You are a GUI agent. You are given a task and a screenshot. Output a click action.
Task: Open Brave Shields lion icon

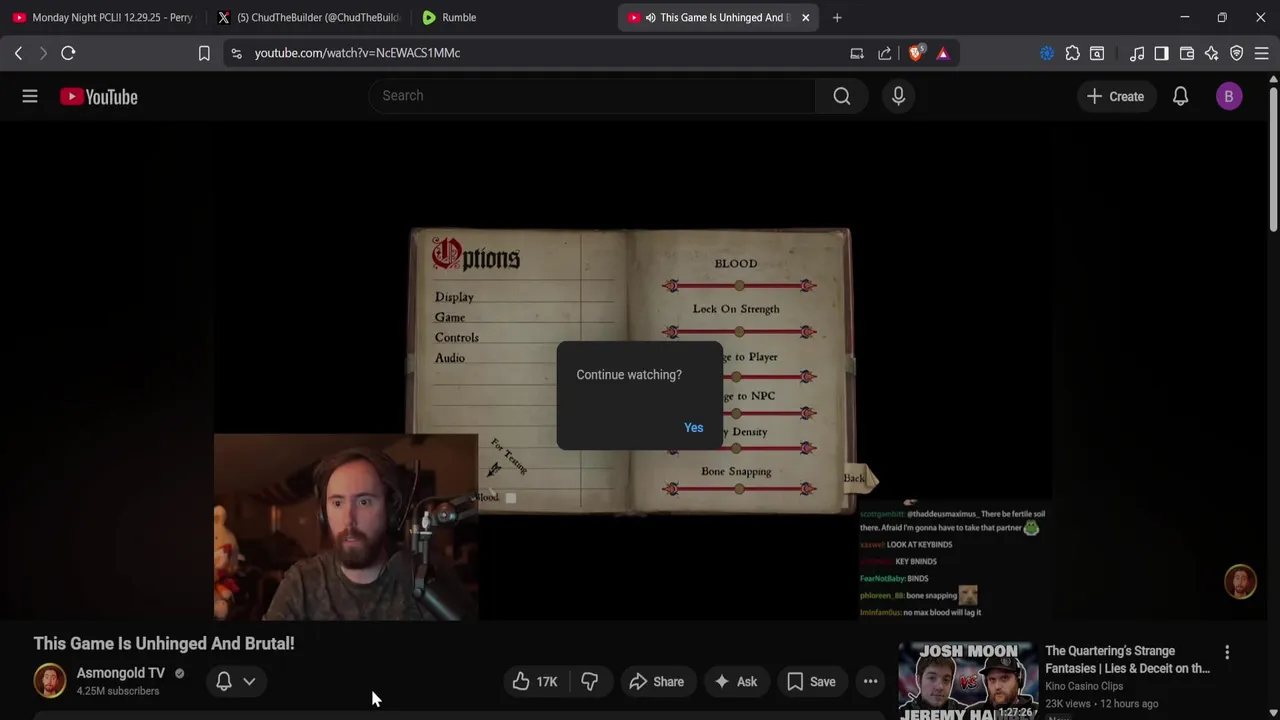point(916,53)
